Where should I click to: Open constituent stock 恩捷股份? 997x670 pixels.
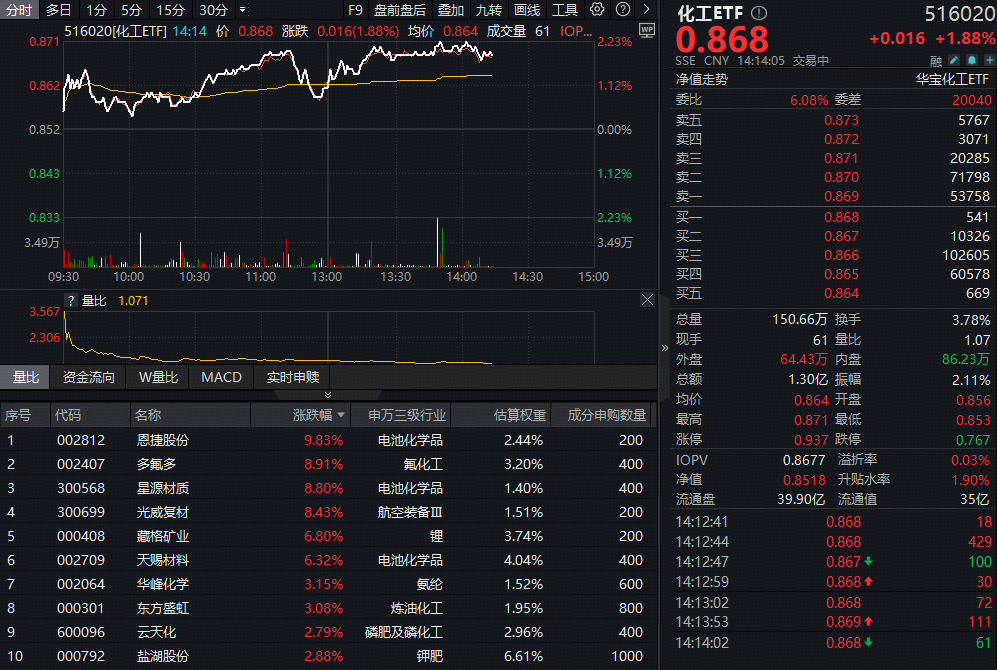click(160, 439)
